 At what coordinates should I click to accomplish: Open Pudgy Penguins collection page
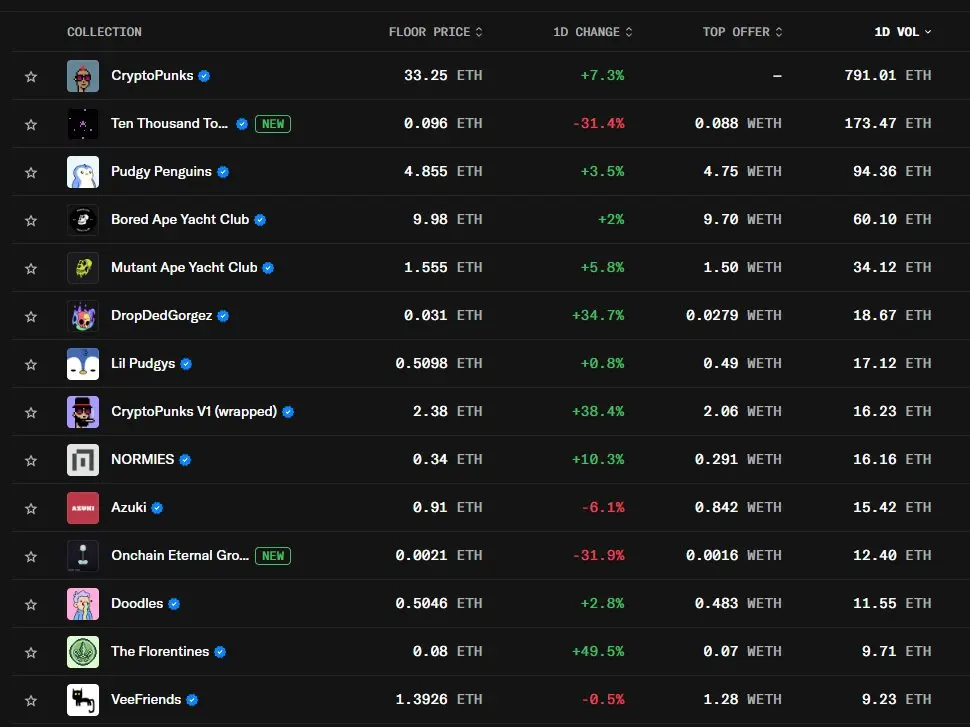pyautogui.click(x=161, y=171)
